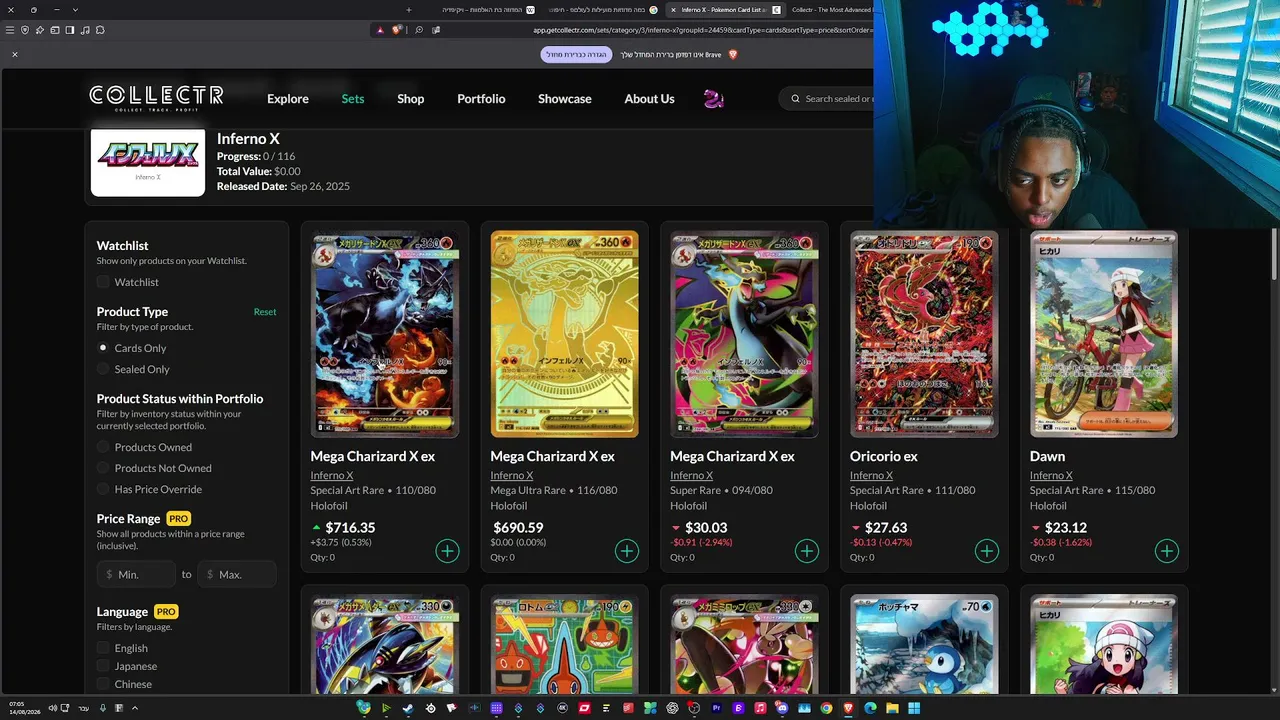Select the Cards Only radio option
Image resolution: width=1280 pixels, height=720 pixels.
[x=103, y=348]
